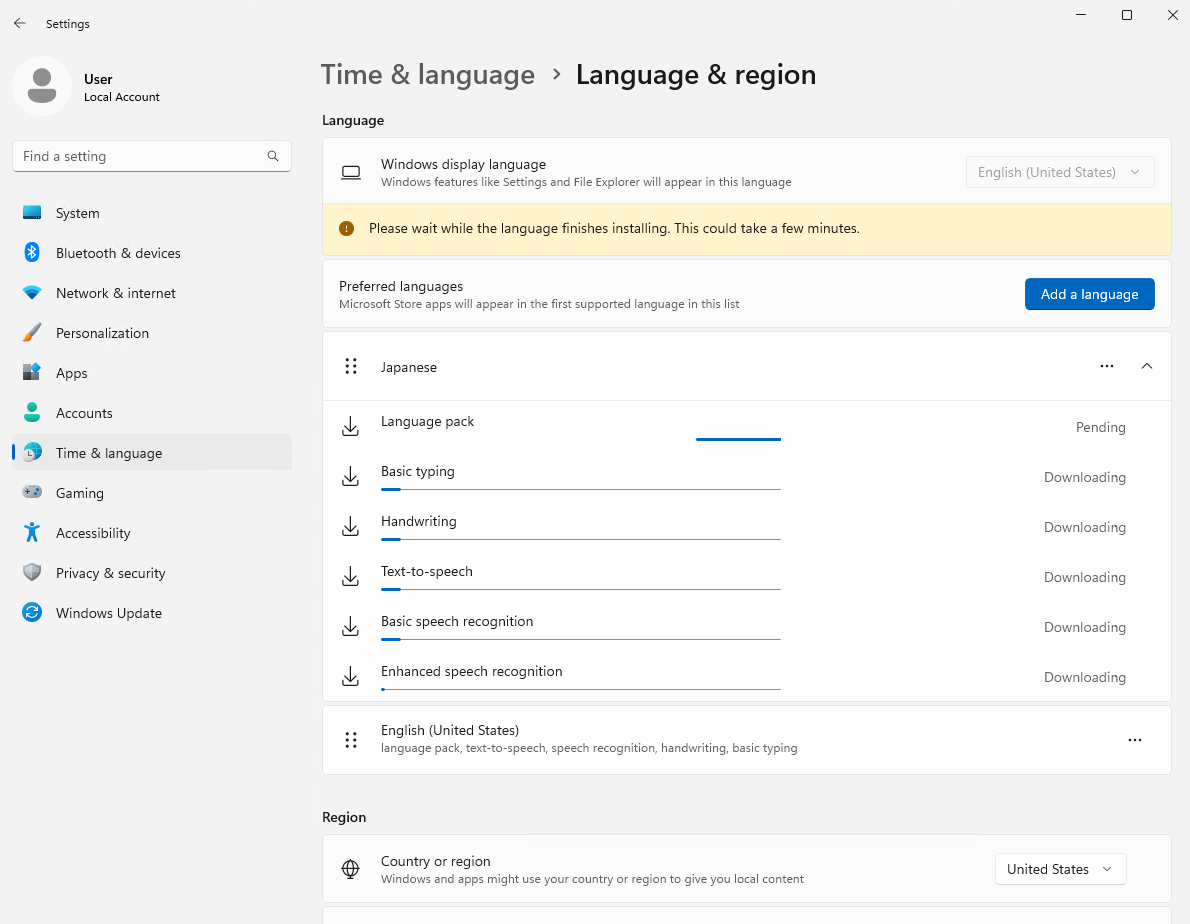Click Enhanced speech recognition download icon
Screen dimensions: 1190x924
[x=350, y=677]
